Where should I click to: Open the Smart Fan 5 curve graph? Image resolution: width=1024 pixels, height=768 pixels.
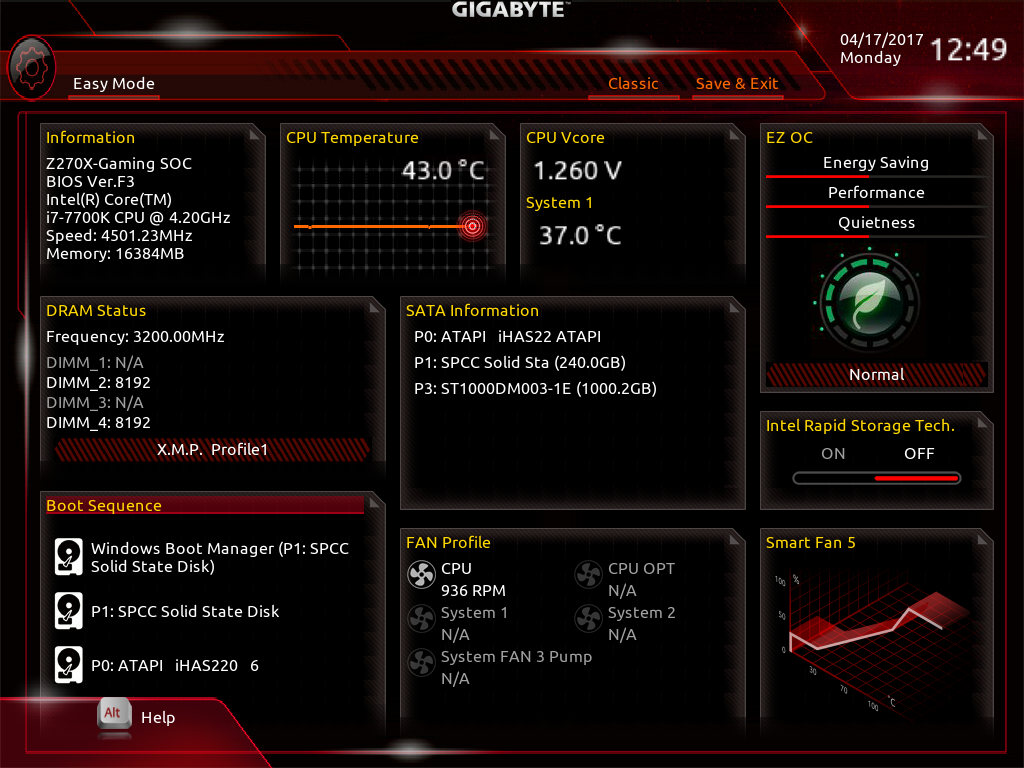coord(870,637)
